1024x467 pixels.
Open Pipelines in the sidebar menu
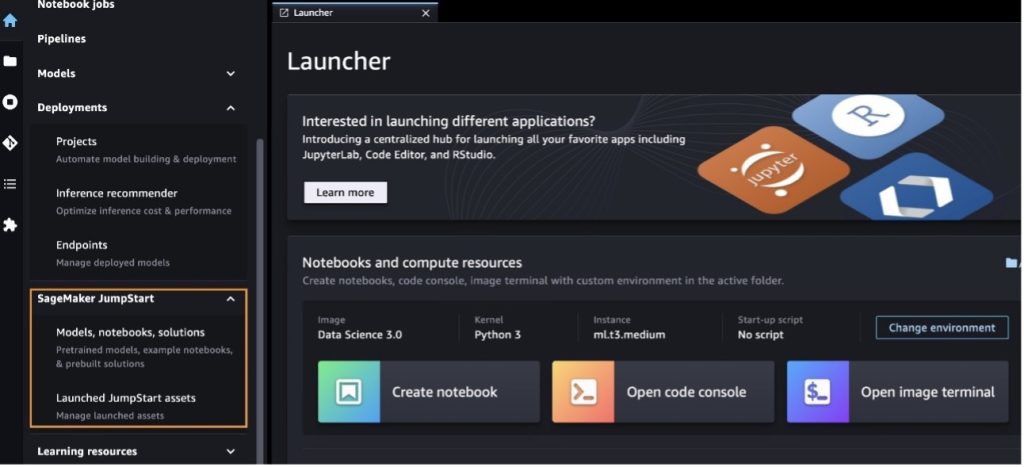[61, 39]
